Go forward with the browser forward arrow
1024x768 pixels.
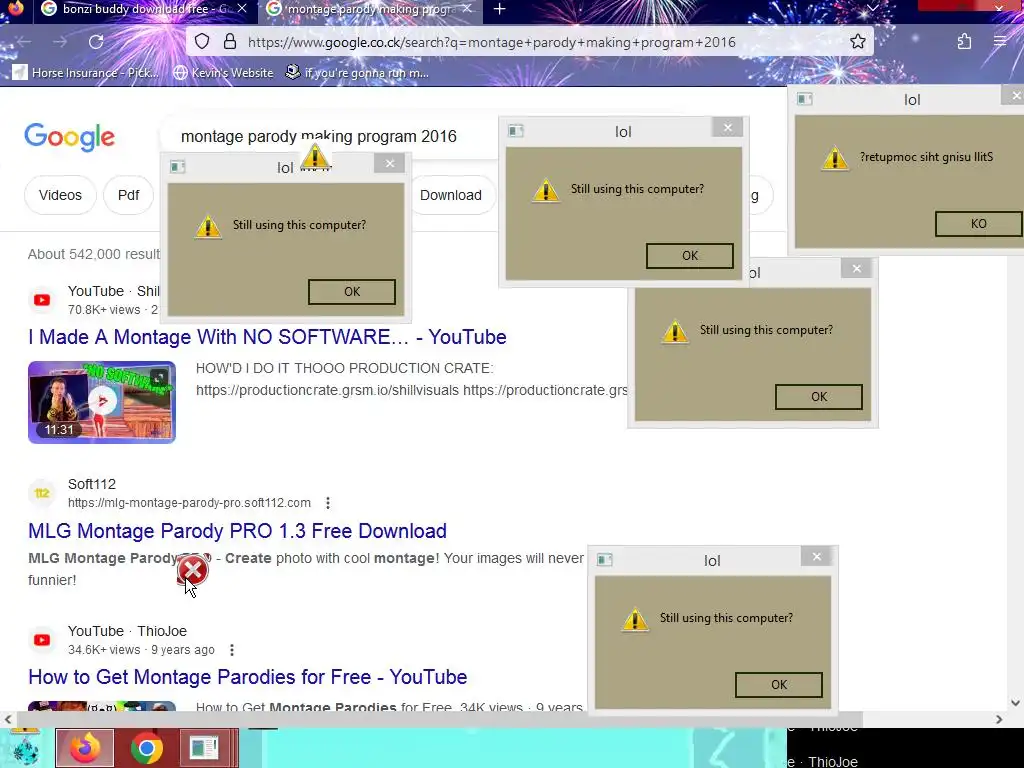coord(60,42)
